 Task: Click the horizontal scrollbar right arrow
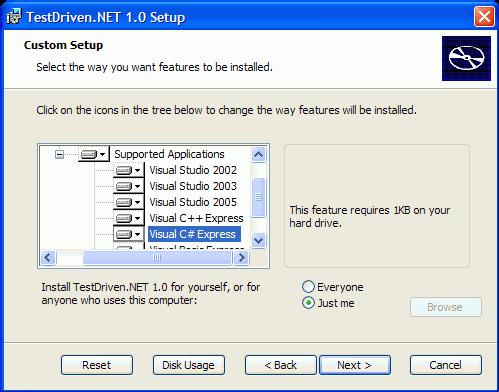pyautogui.click(x=241, y=257)
